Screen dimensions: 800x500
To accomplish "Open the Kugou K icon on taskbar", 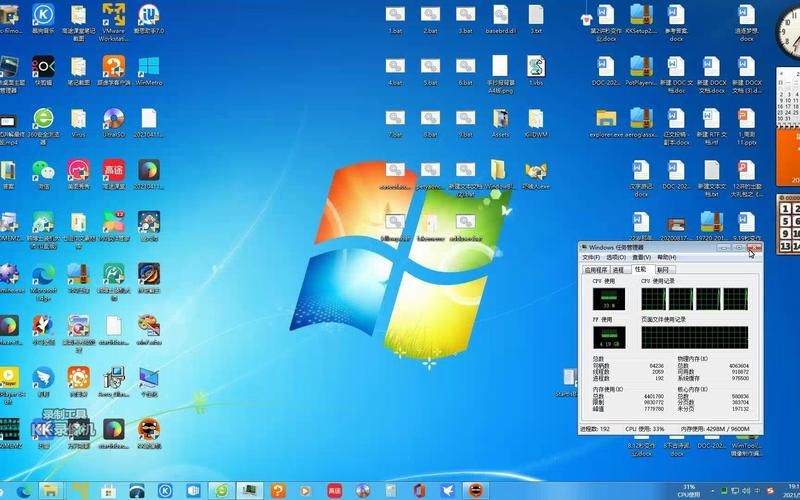I will click(x=164, y=491).
